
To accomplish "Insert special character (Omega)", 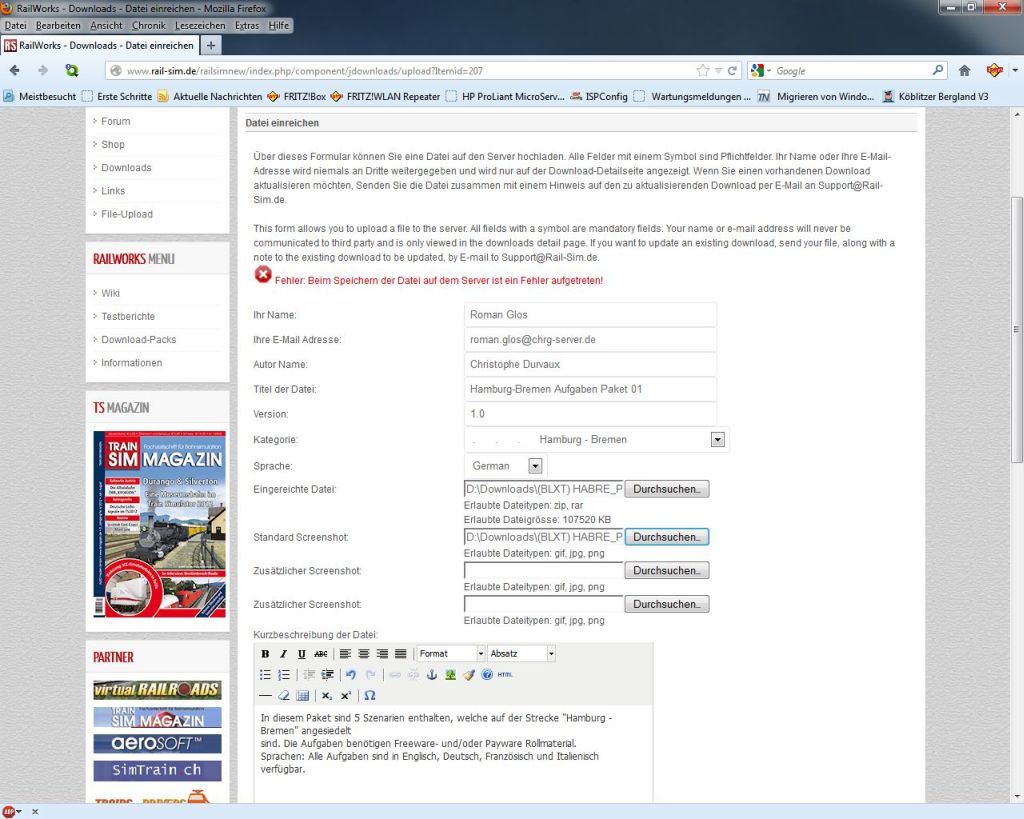I will [x=370, y=696].
